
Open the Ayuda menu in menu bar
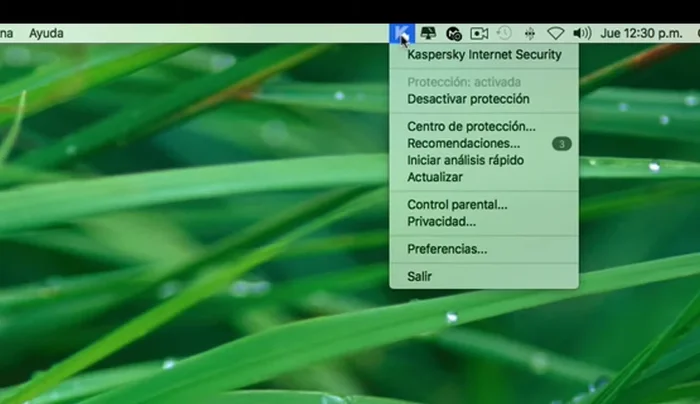tap(46, 33)
